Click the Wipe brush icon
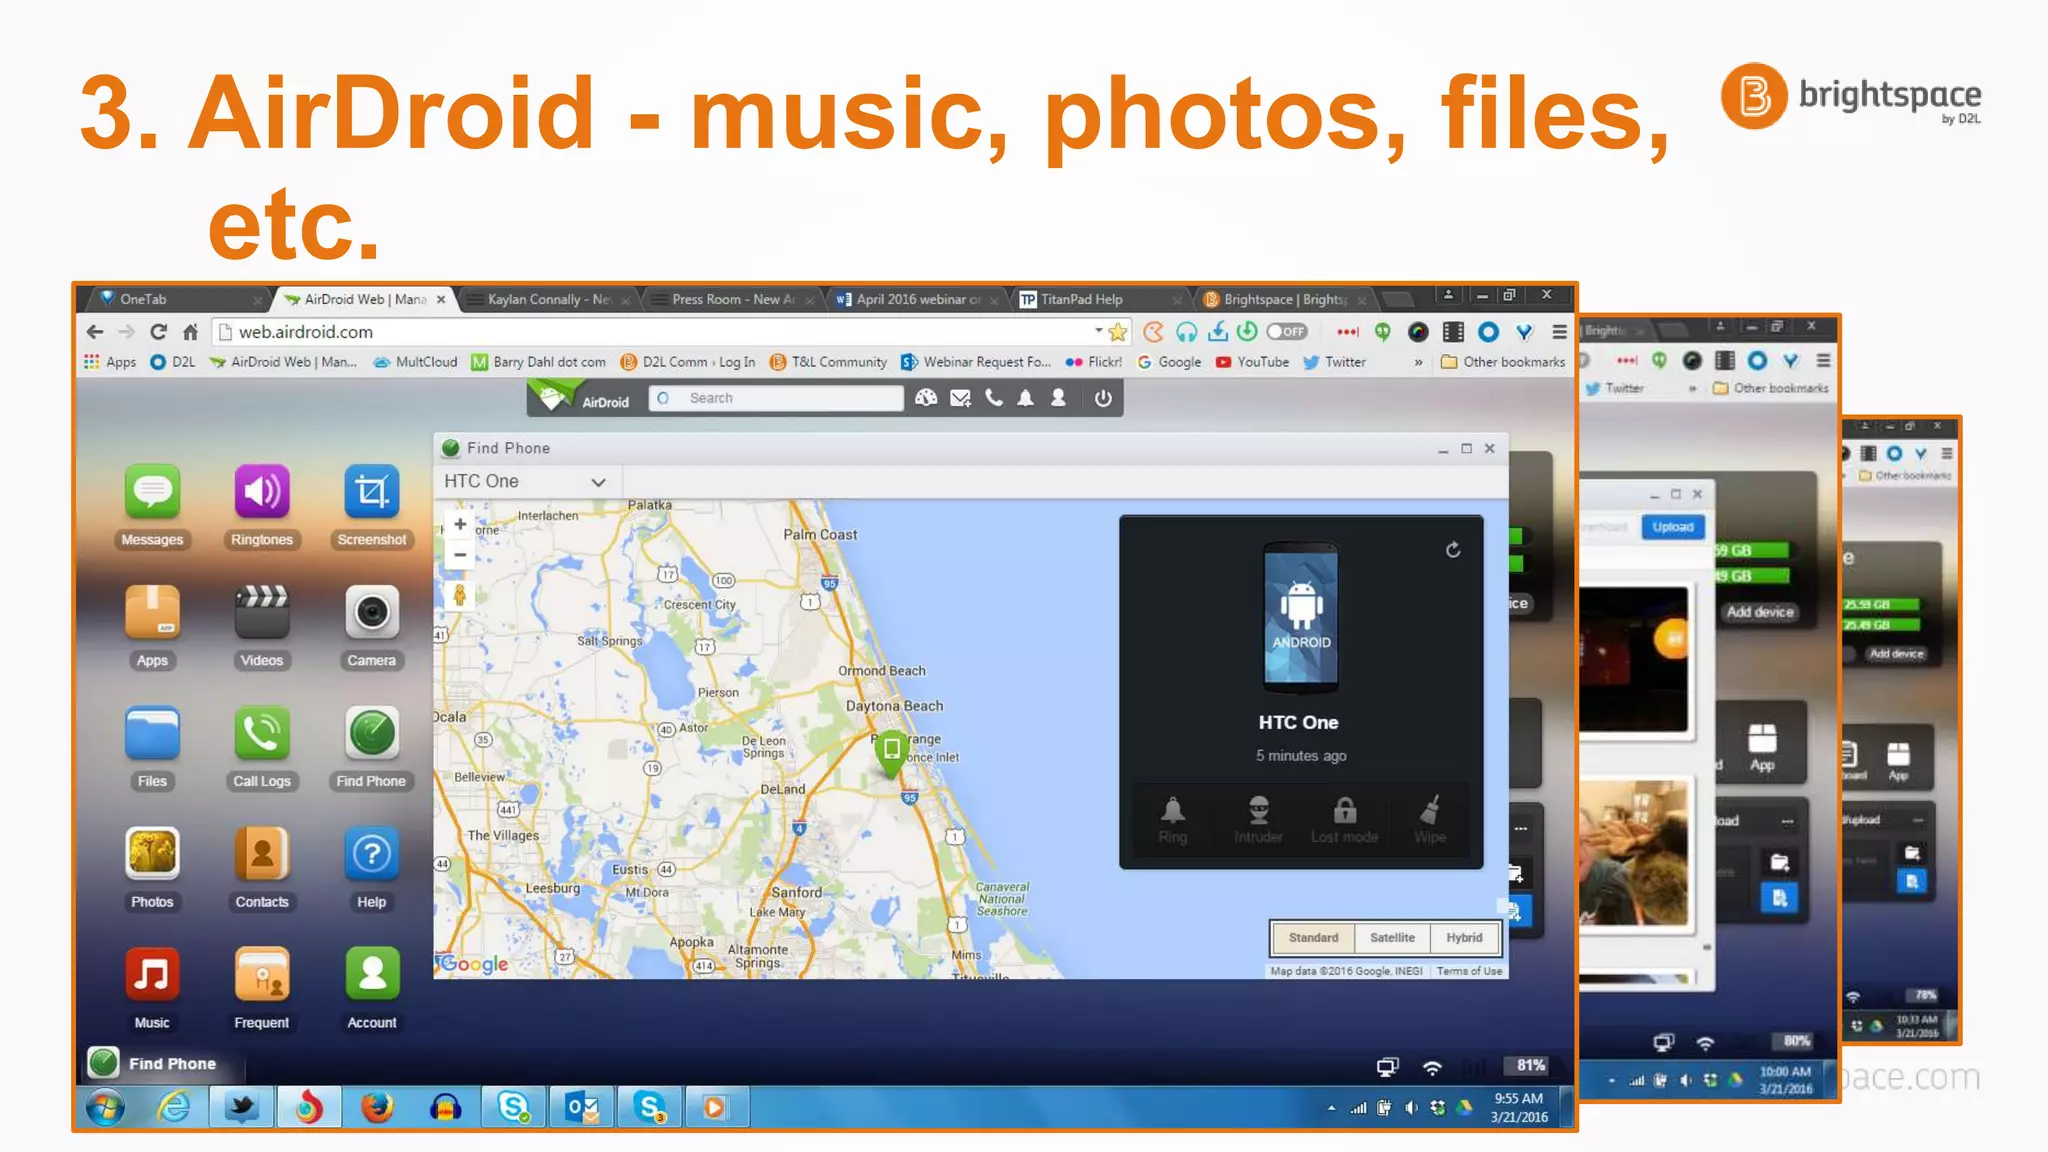The image size is (2048, 1152). click(x=1431, y=811)
